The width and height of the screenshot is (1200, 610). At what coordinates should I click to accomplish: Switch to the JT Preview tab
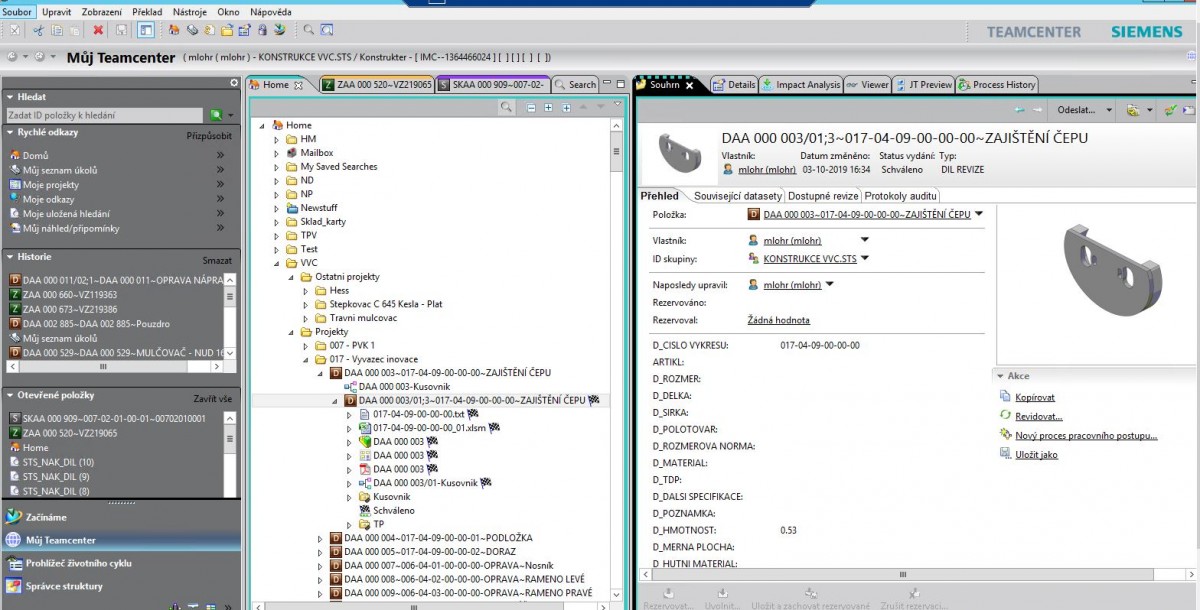tap(924, 85)
